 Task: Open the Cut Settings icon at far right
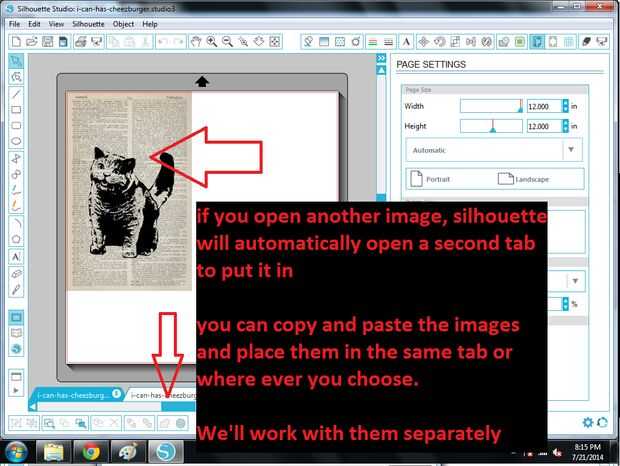[x=586, y=42]
